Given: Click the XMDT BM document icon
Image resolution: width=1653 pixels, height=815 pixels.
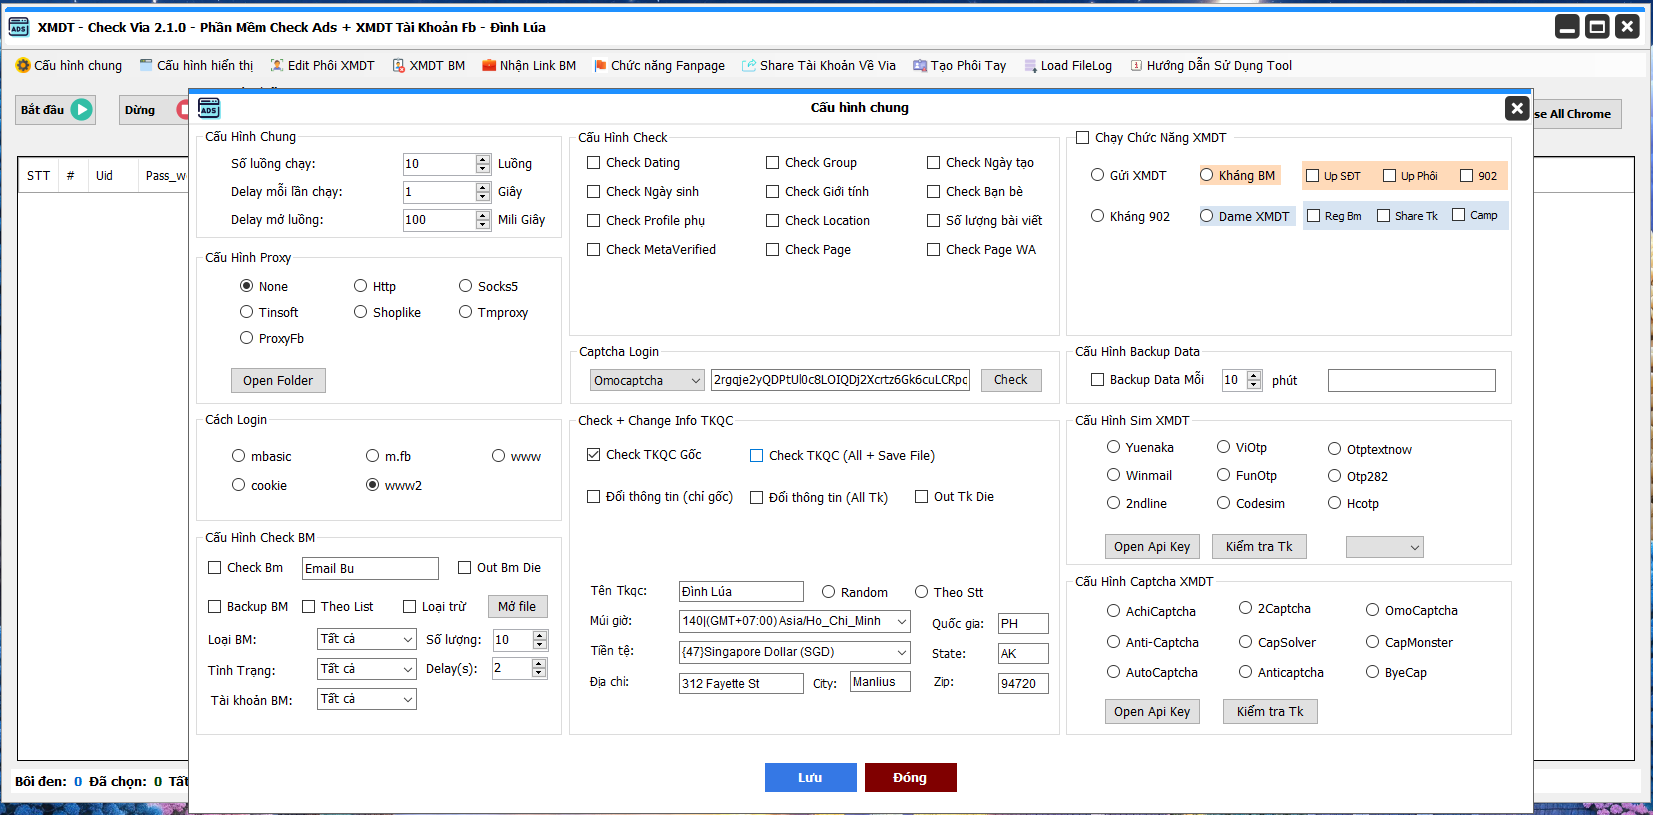Looking at the screenshot, I should pyautogui.click(x=398, y=65).
